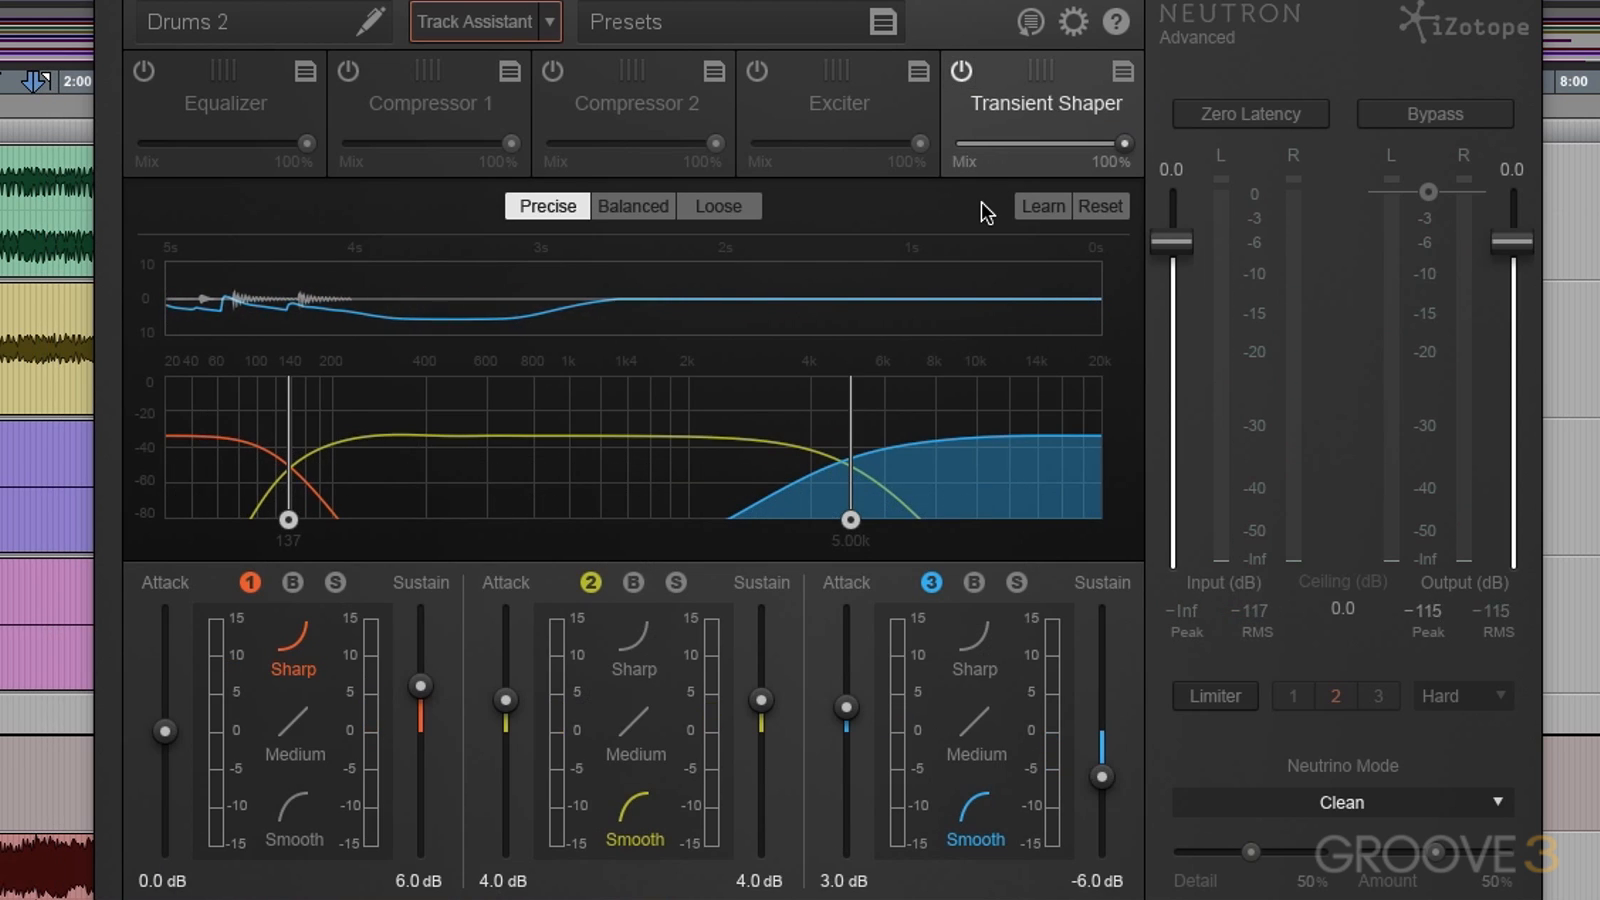
Task: Switch to the Loose mode tab
Action: pos(718,206)
